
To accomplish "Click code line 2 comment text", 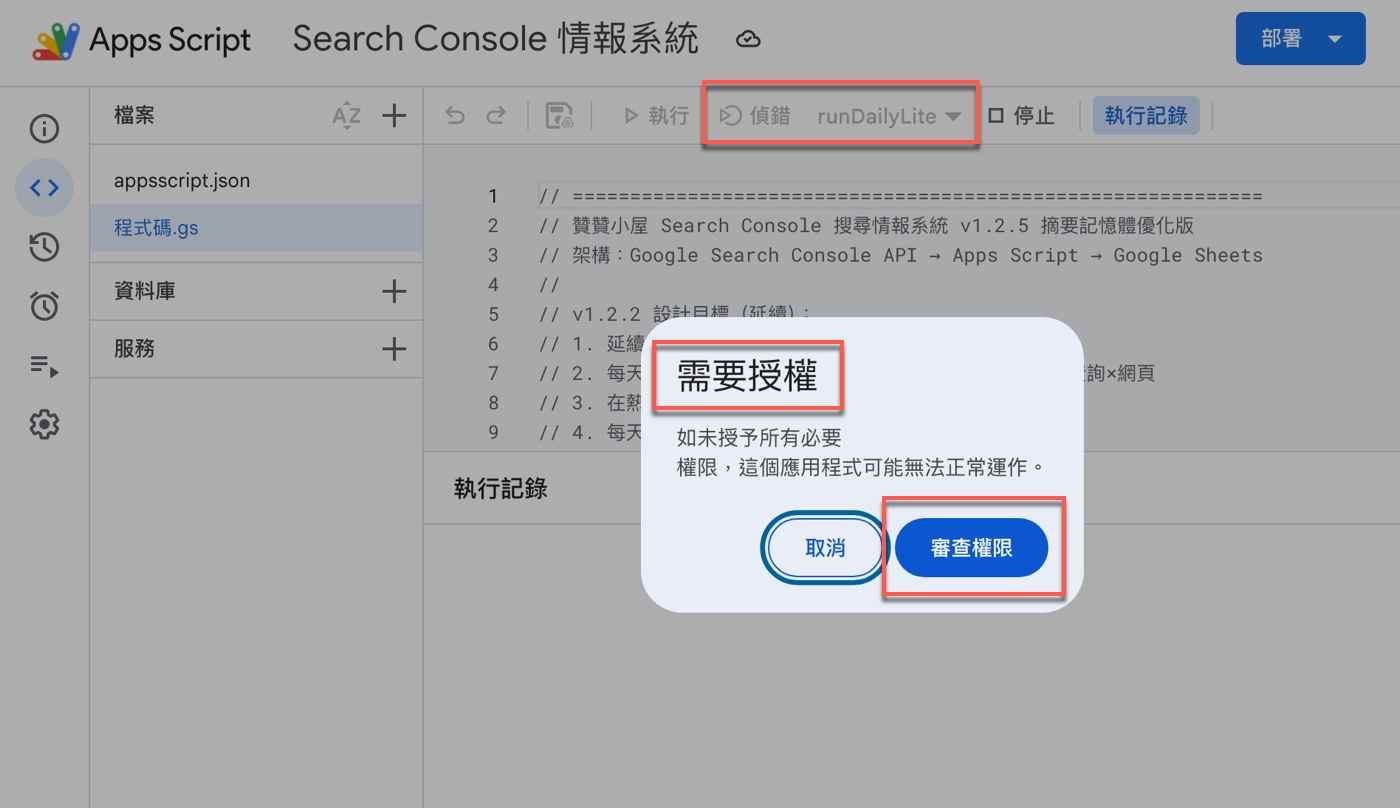I will coord(866,226).
